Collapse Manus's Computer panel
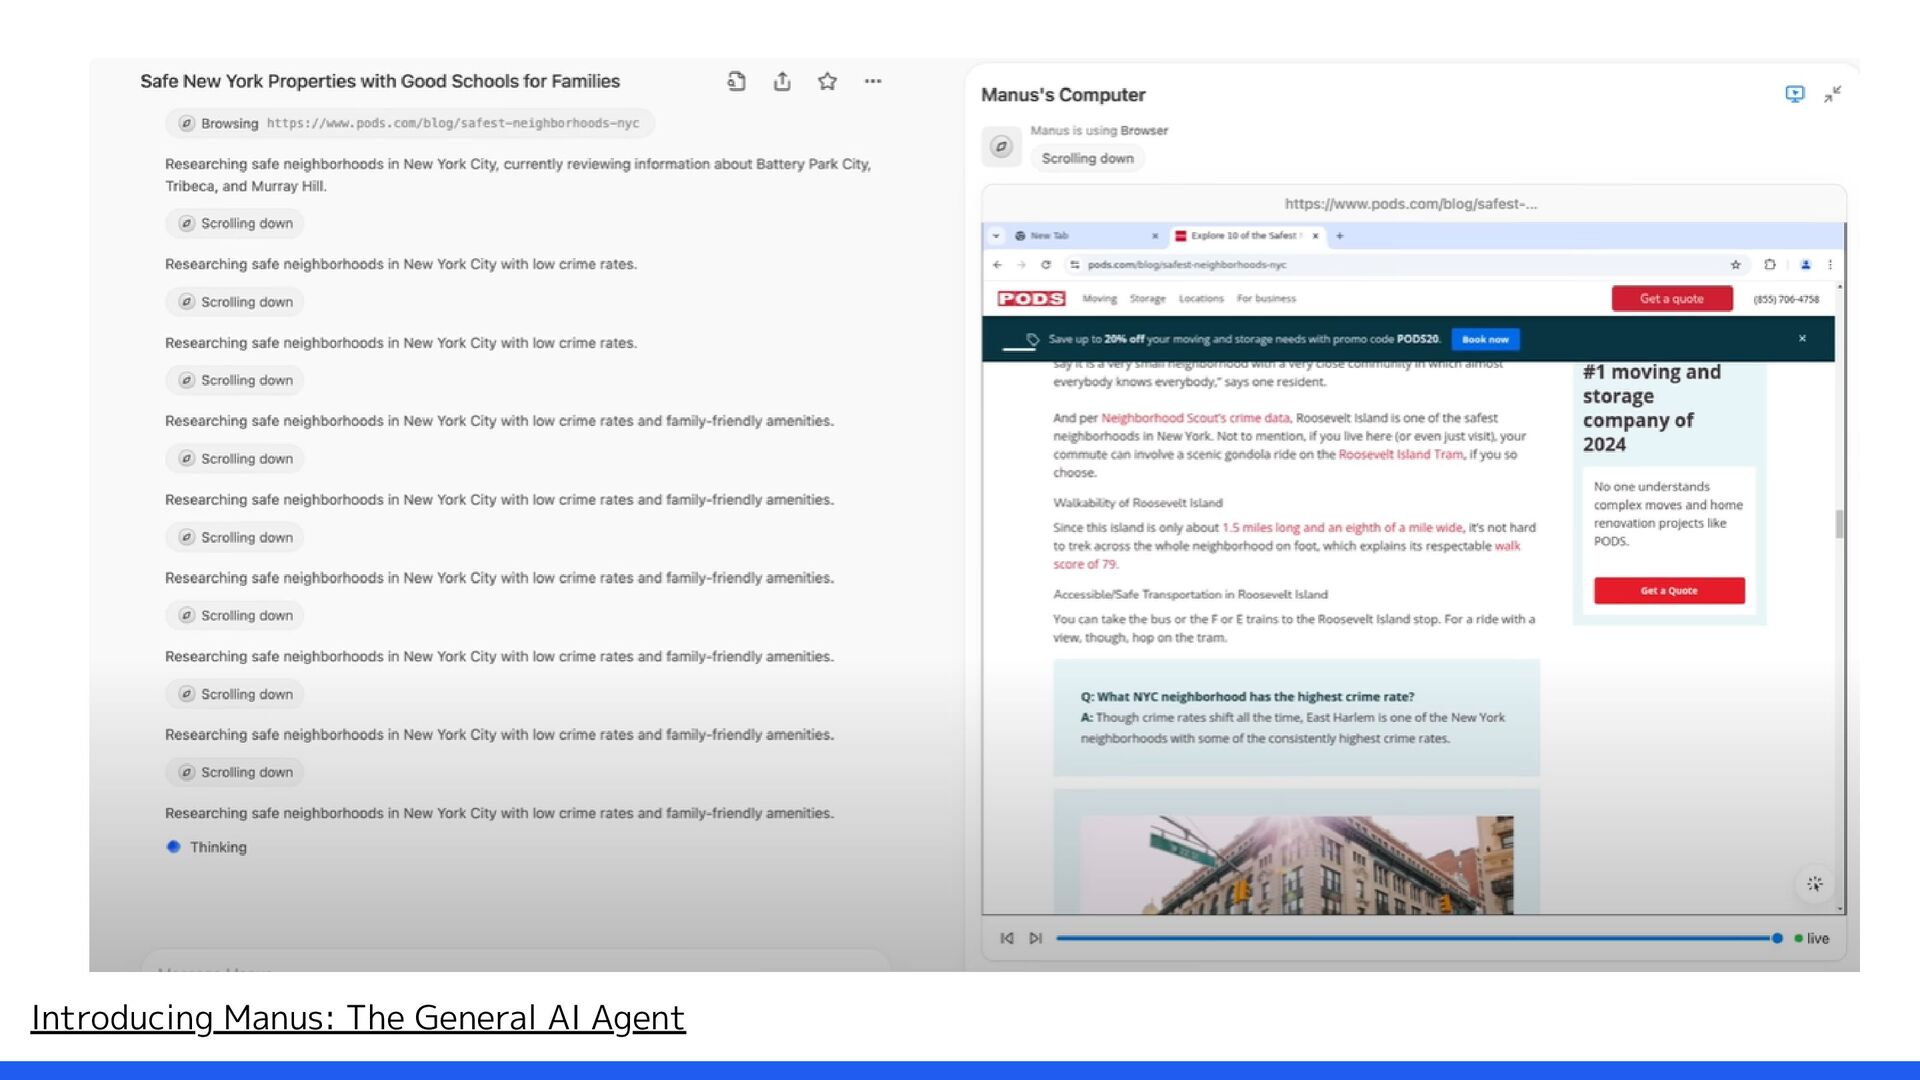The image size is (1920, 1080). click(1833, 94)
